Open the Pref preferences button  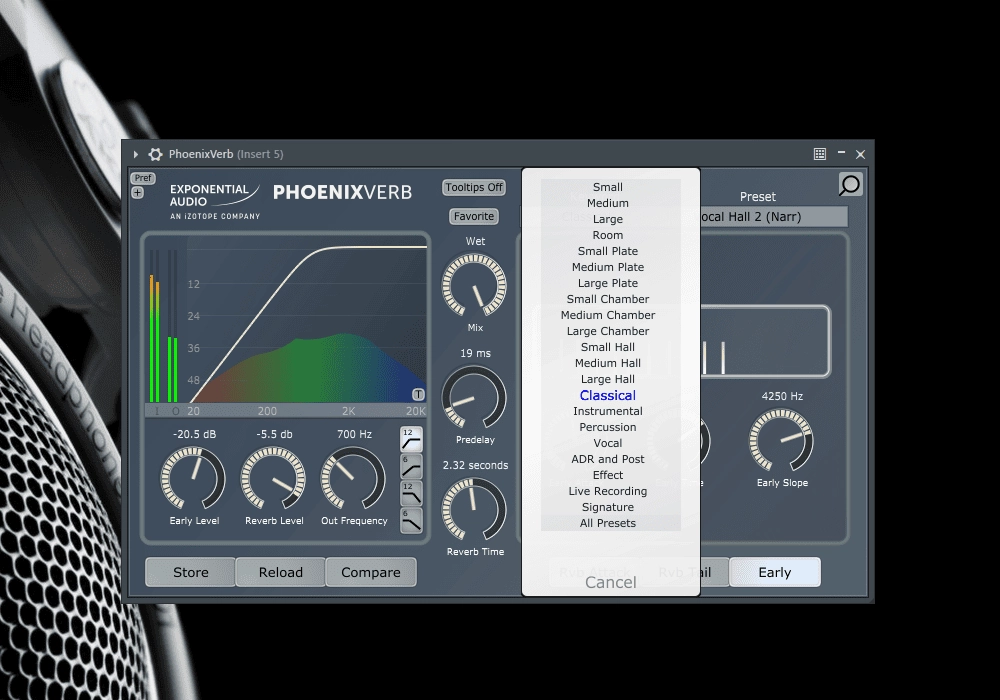tap(143, 178)
